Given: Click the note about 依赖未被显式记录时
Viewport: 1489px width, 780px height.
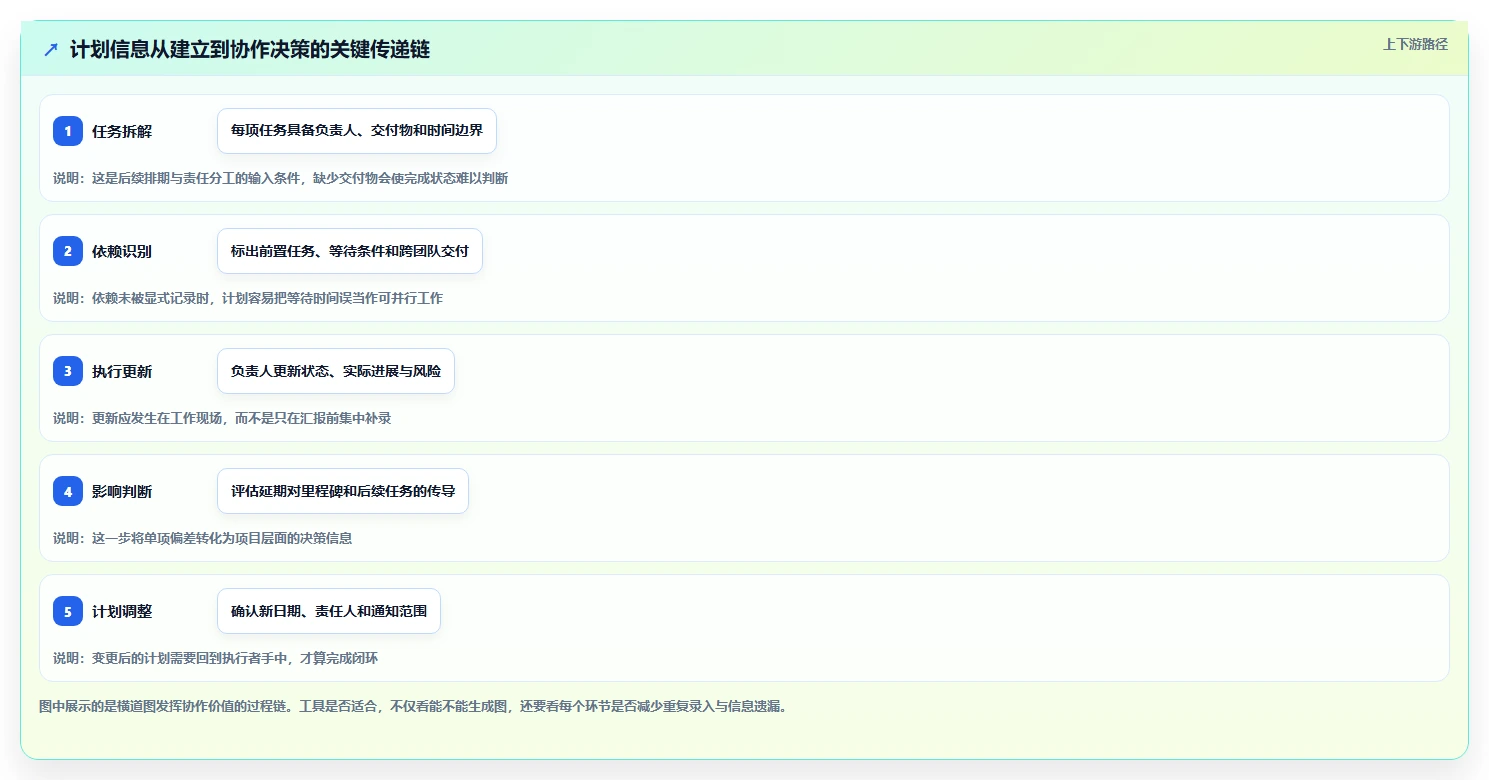Looking at the screenshot, I should coord(248,298).
